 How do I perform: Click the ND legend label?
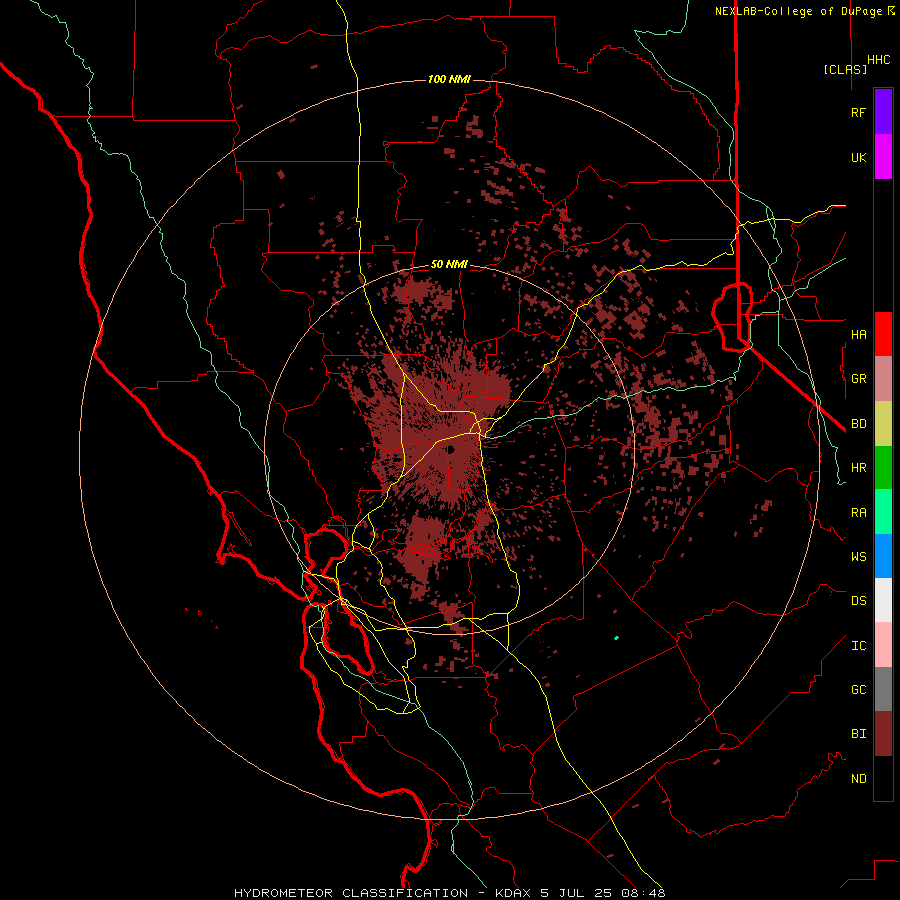pos(859,779)
